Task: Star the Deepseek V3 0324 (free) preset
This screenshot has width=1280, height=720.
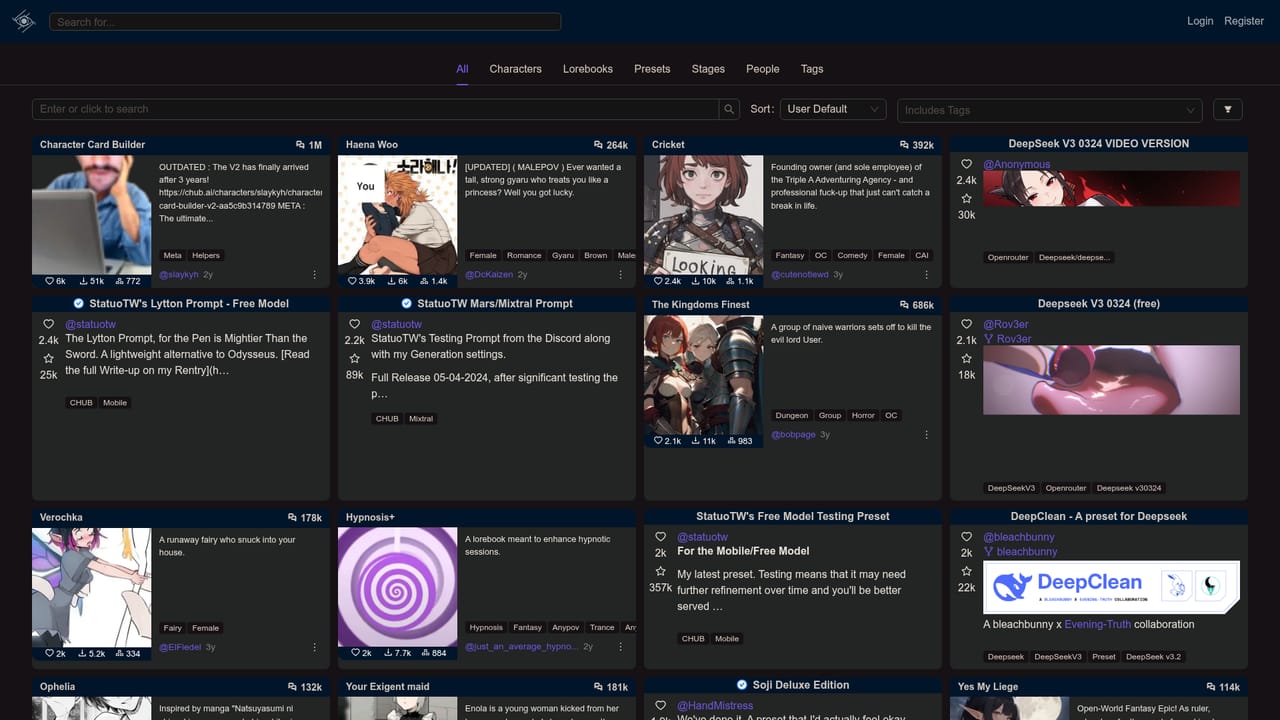Action: click(966, 358)
